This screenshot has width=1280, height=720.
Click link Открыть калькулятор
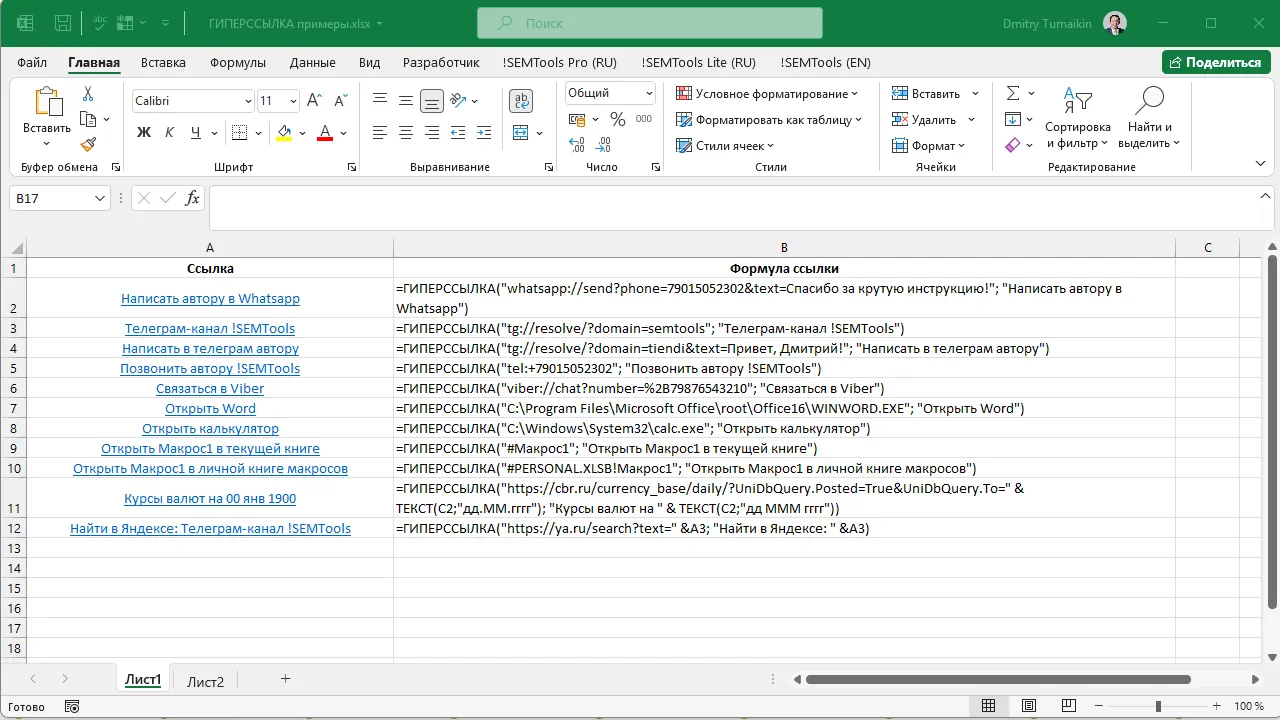(210, 428)
